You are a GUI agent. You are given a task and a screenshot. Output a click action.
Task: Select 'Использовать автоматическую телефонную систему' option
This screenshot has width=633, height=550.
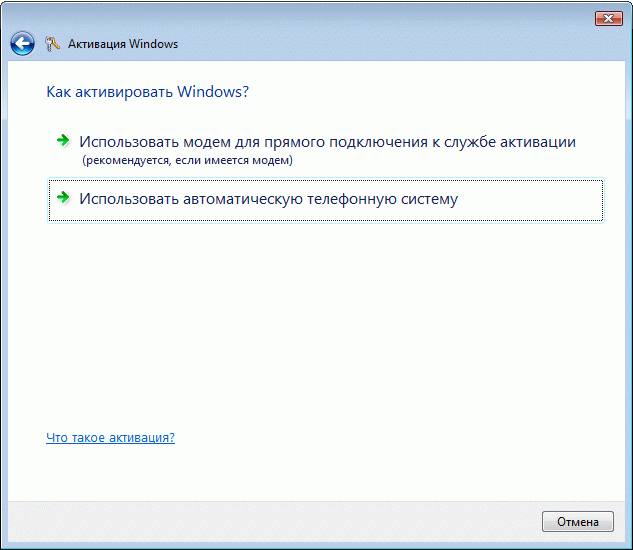(268, 199)
